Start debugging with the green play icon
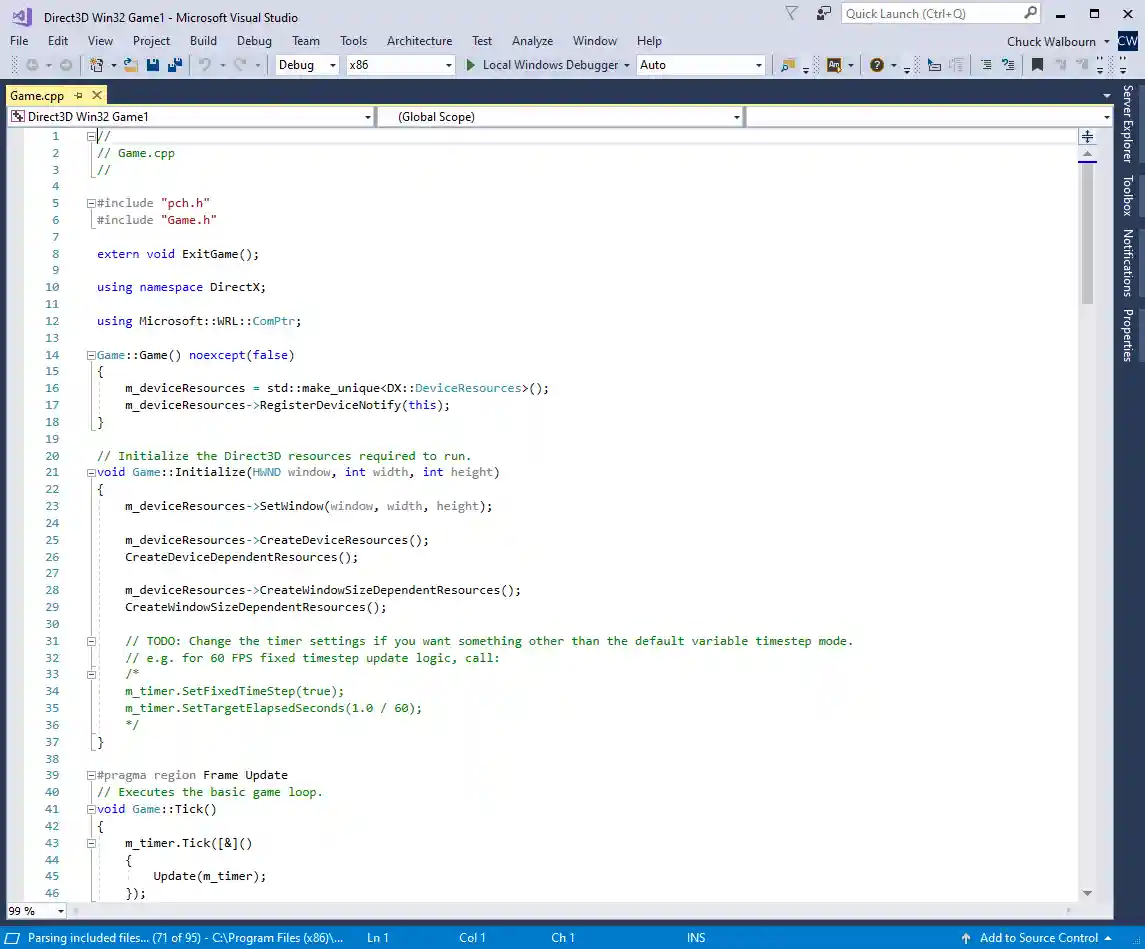 pyautogui.click(x=470, y=64)
